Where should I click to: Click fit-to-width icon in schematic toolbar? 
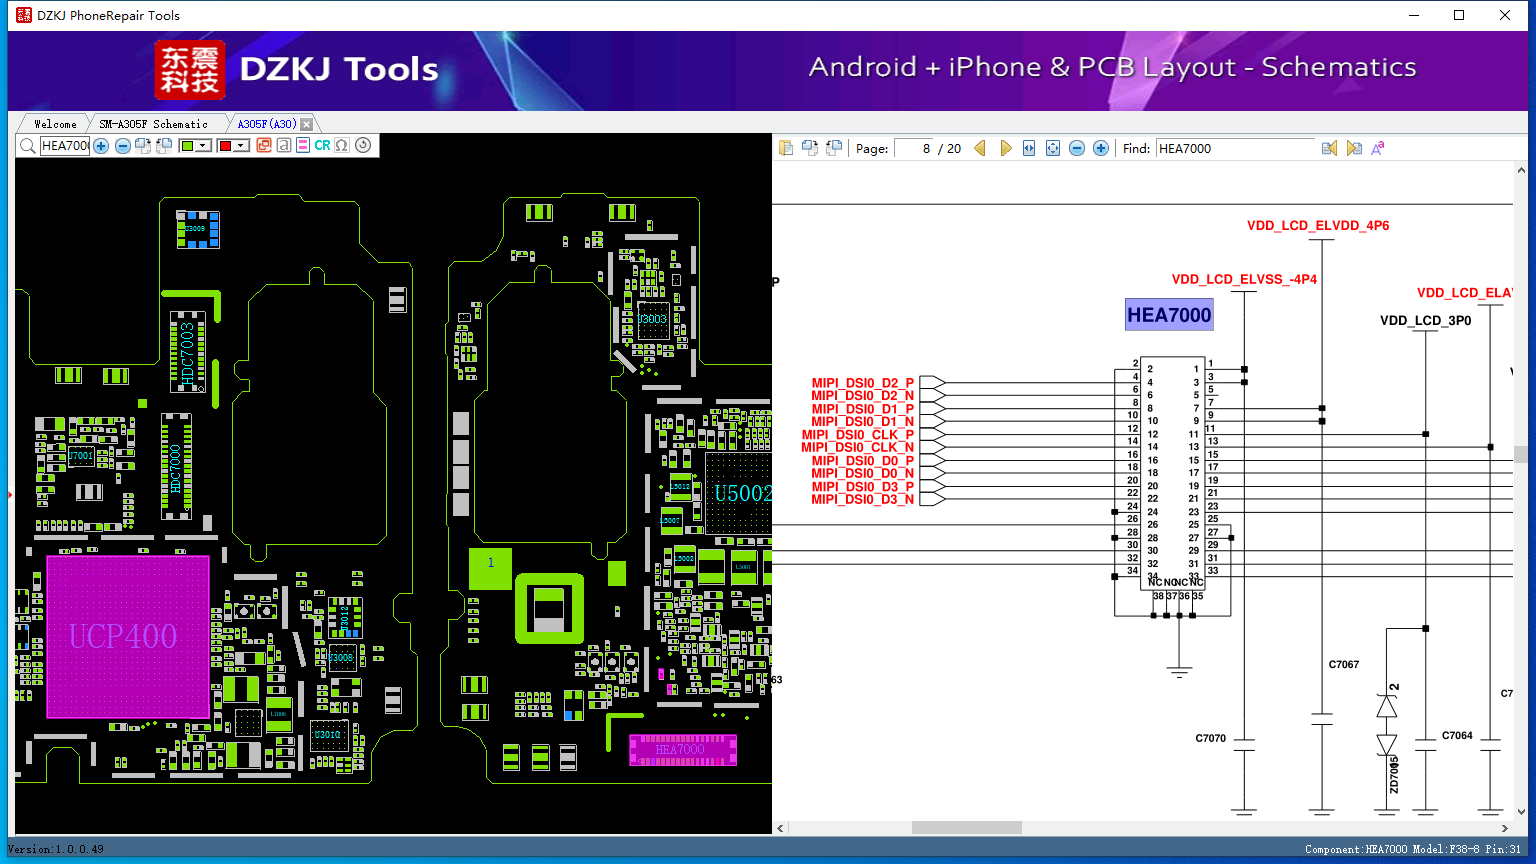point(1029,148)
